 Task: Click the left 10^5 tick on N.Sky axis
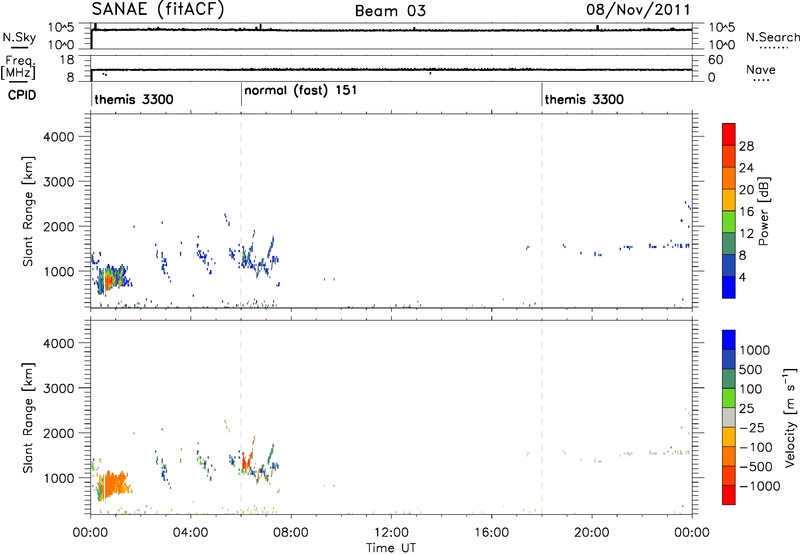pos(61,27)
